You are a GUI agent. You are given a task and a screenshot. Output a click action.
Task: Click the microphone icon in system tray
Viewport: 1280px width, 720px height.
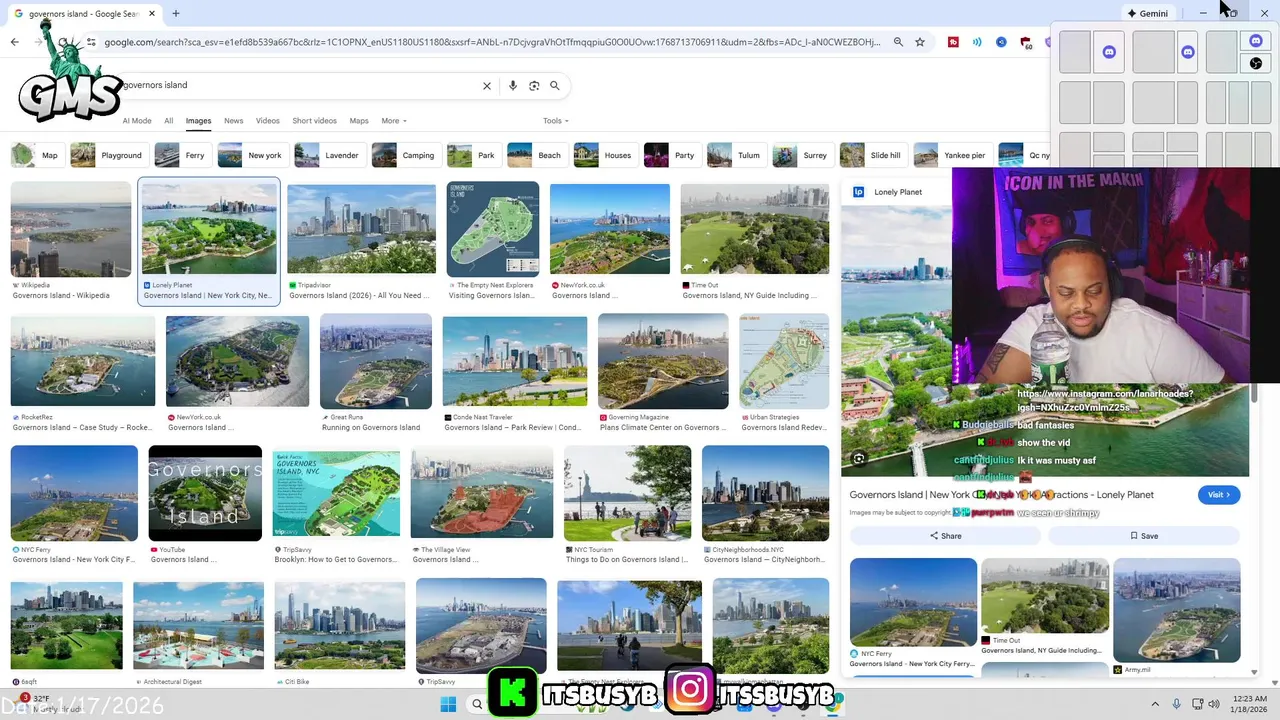coord(1177,704)
